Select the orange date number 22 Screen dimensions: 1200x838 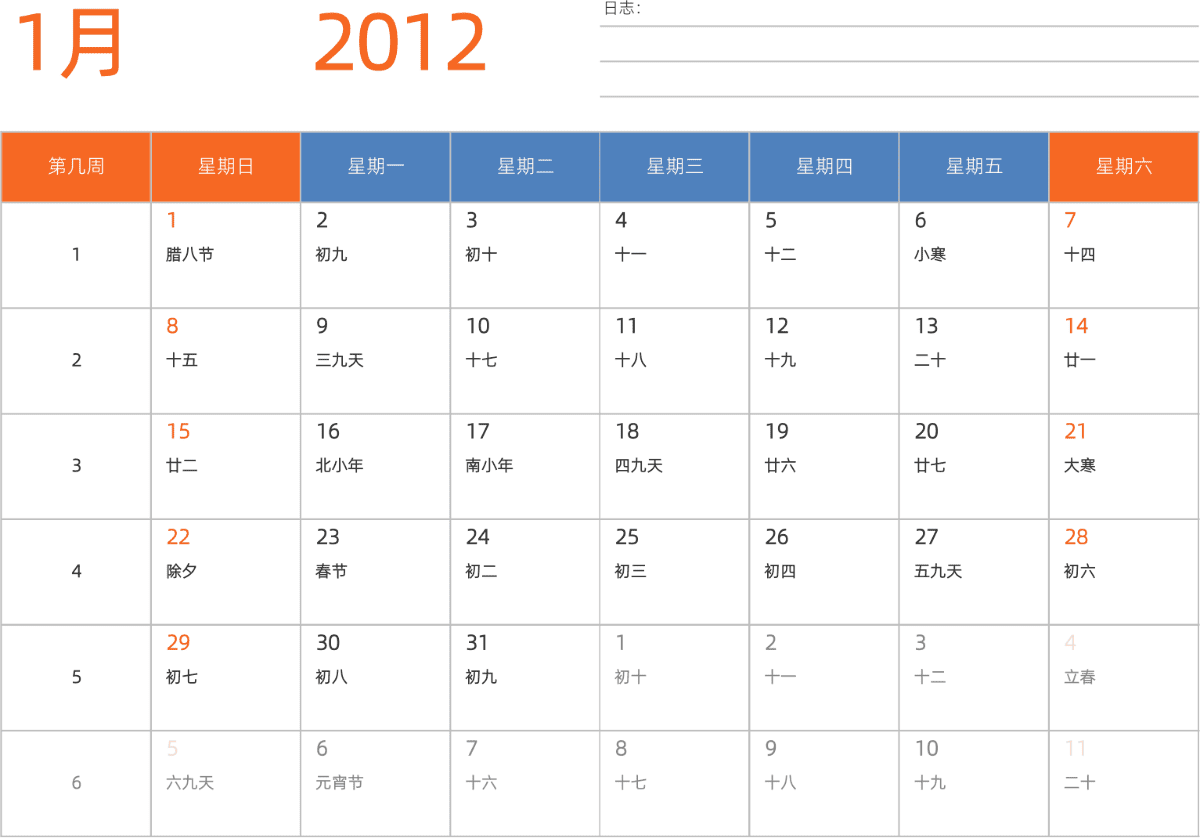pyautogui.click(x=178, y=538)
